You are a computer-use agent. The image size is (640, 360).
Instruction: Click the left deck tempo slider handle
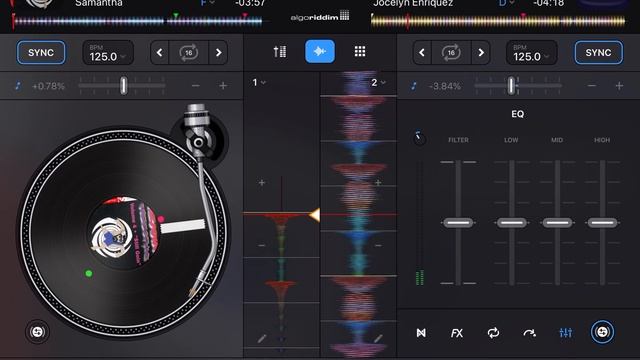point(124,86)
